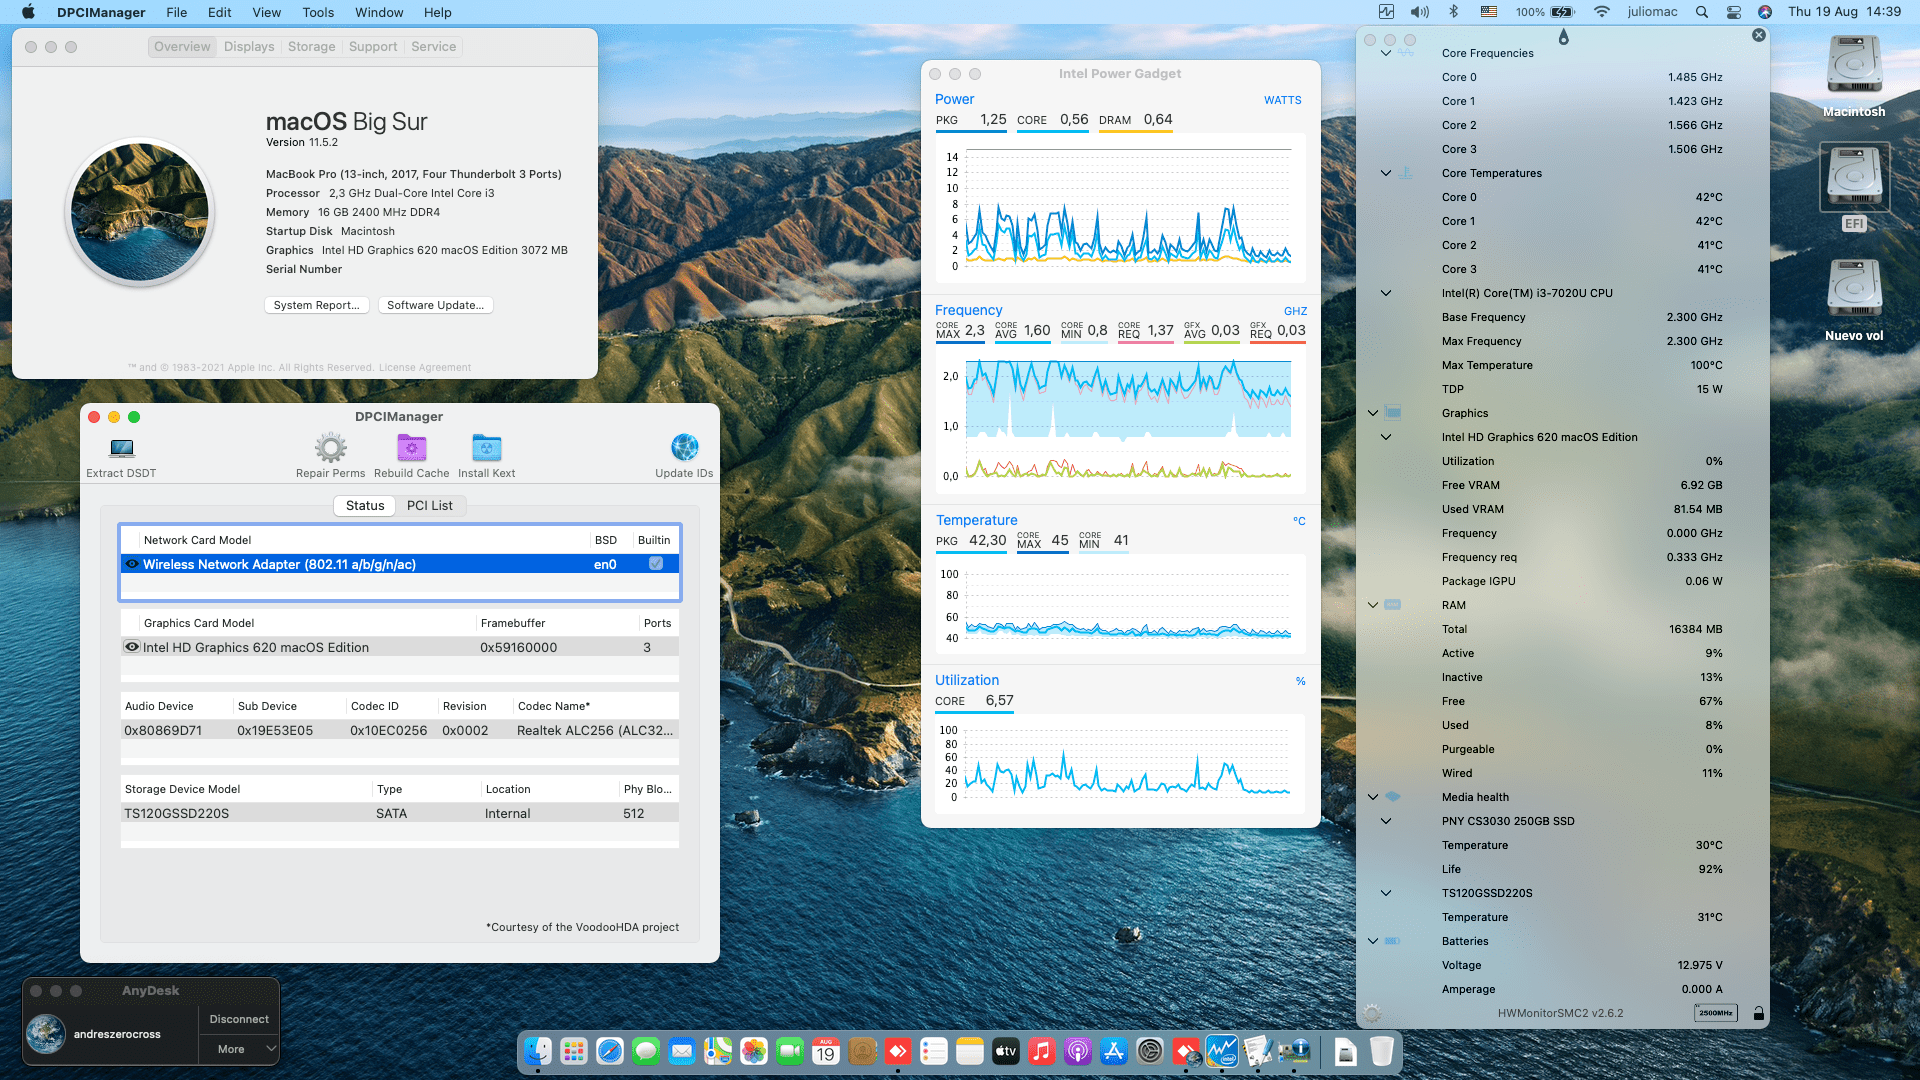Open the File menu
This screenshot has width=1920, height=1080.
click(177, 12)
